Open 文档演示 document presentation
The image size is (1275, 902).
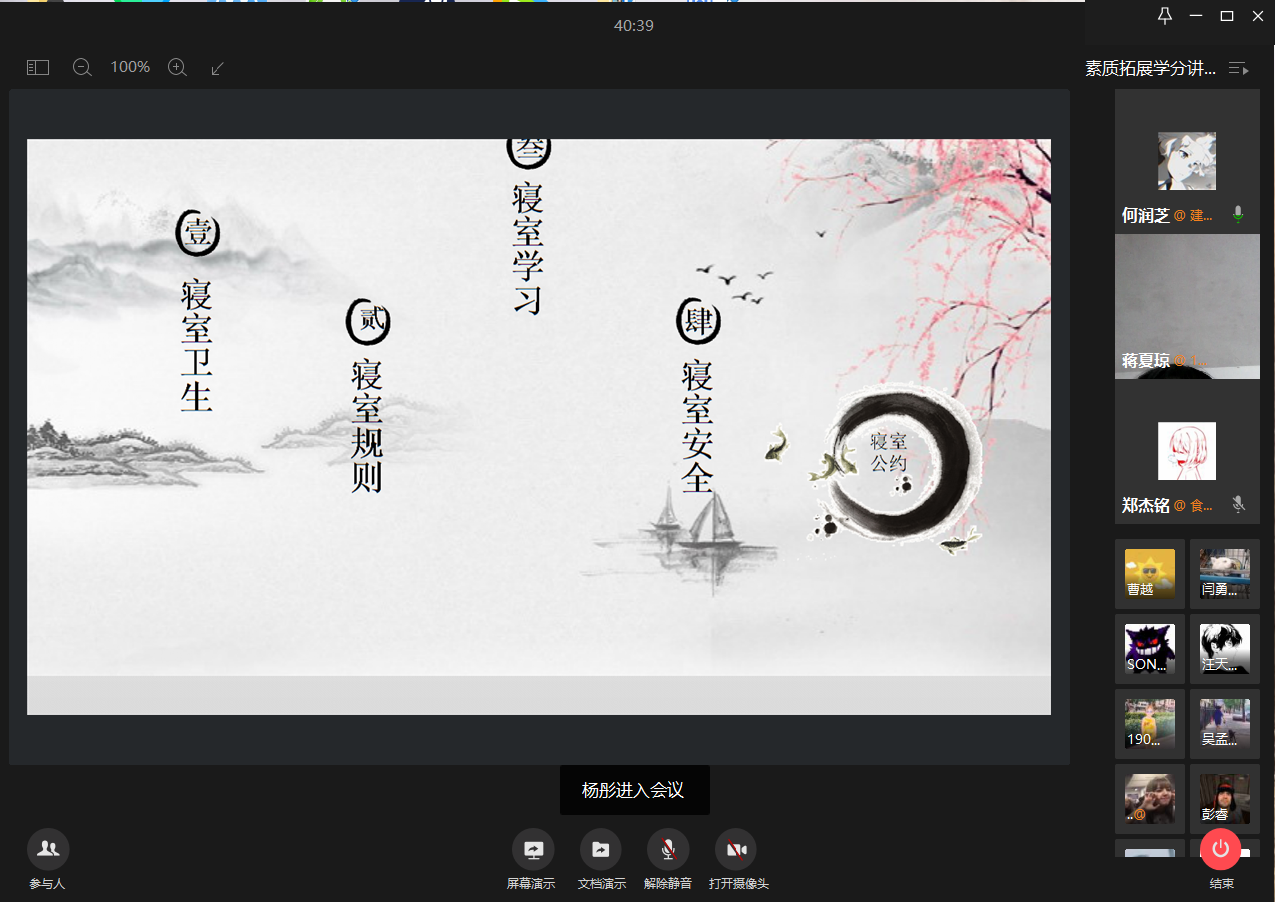pos(600,850)
